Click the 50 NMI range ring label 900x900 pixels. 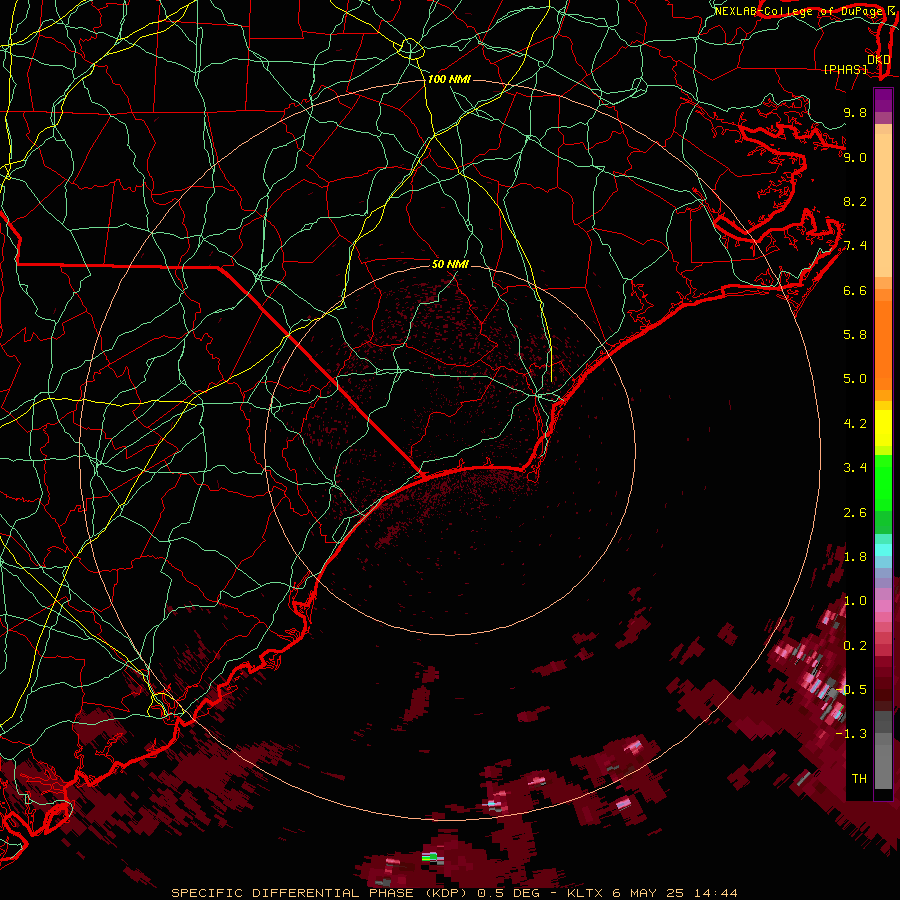click(x=450, y=264)
